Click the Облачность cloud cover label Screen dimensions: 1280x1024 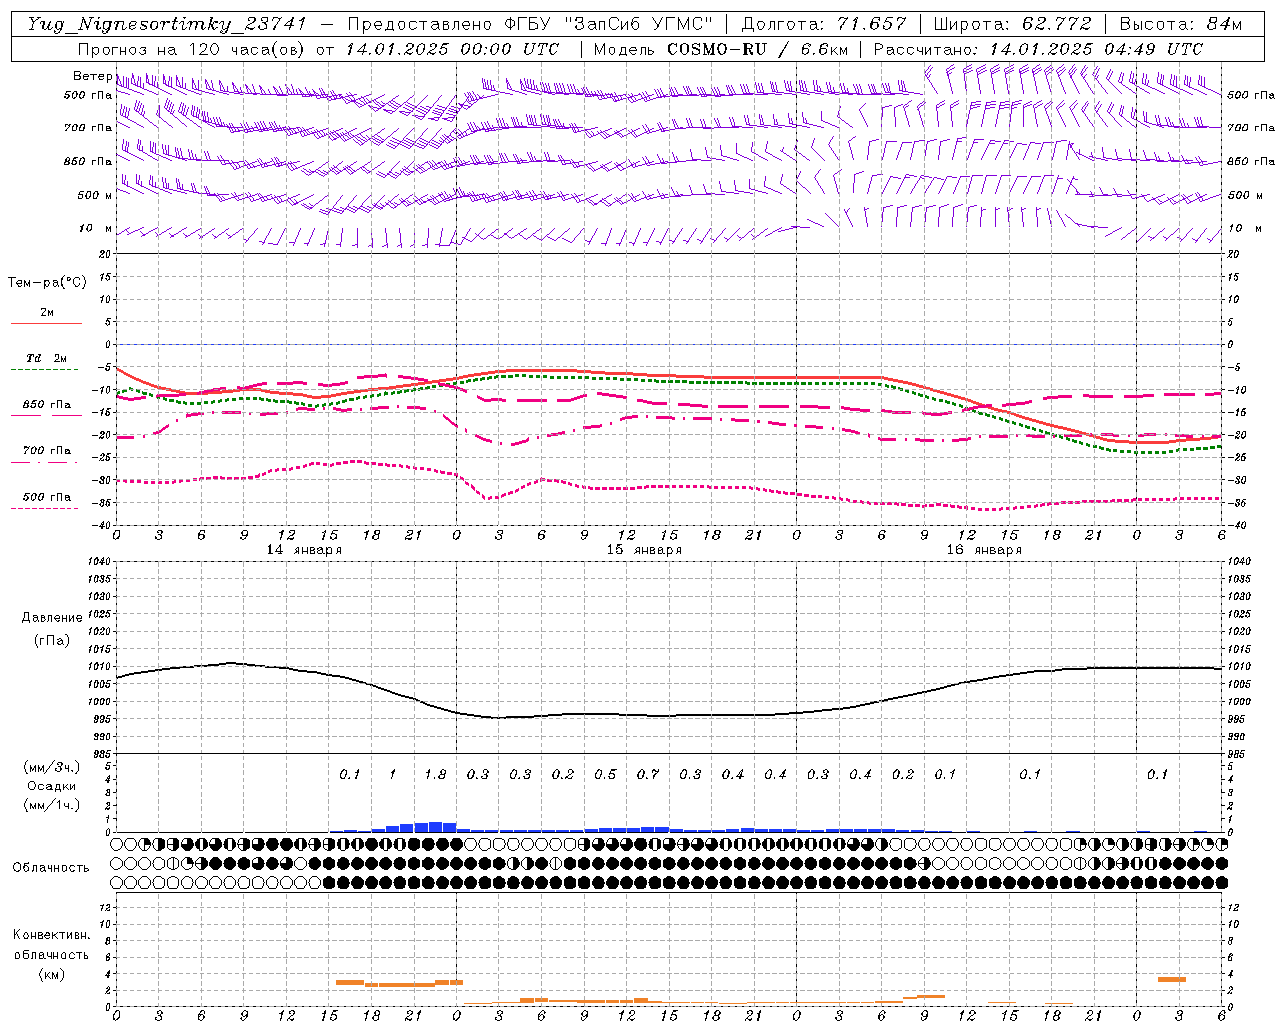(51, 868)
